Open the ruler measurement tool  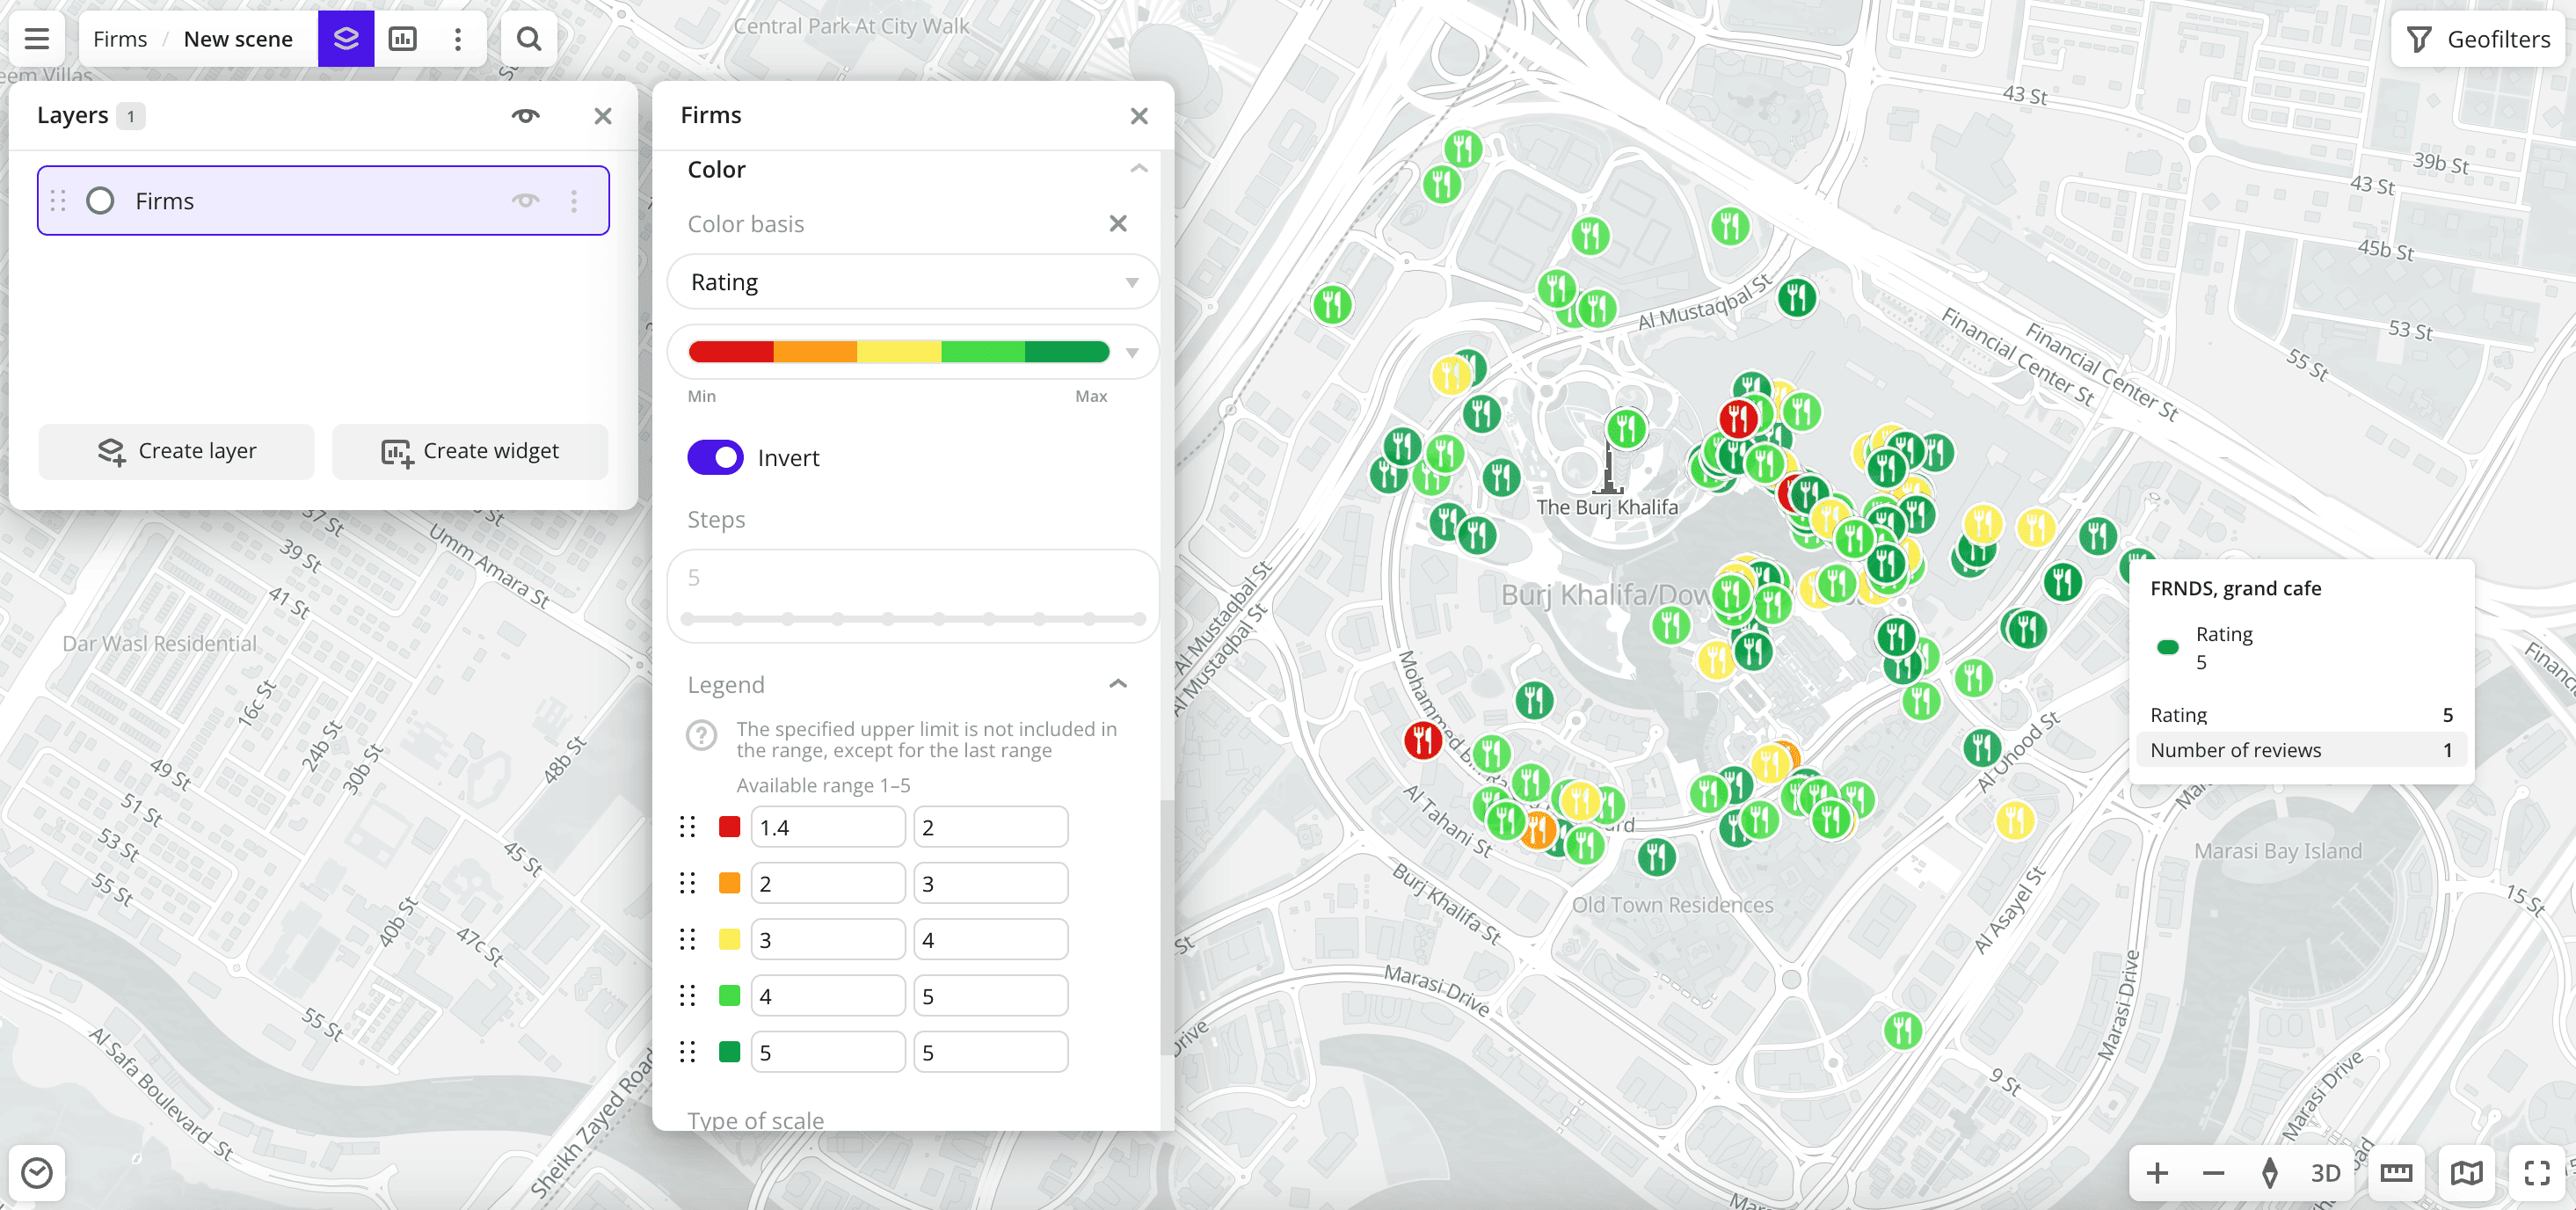pyautogui.click(x=2395, y=1172)
